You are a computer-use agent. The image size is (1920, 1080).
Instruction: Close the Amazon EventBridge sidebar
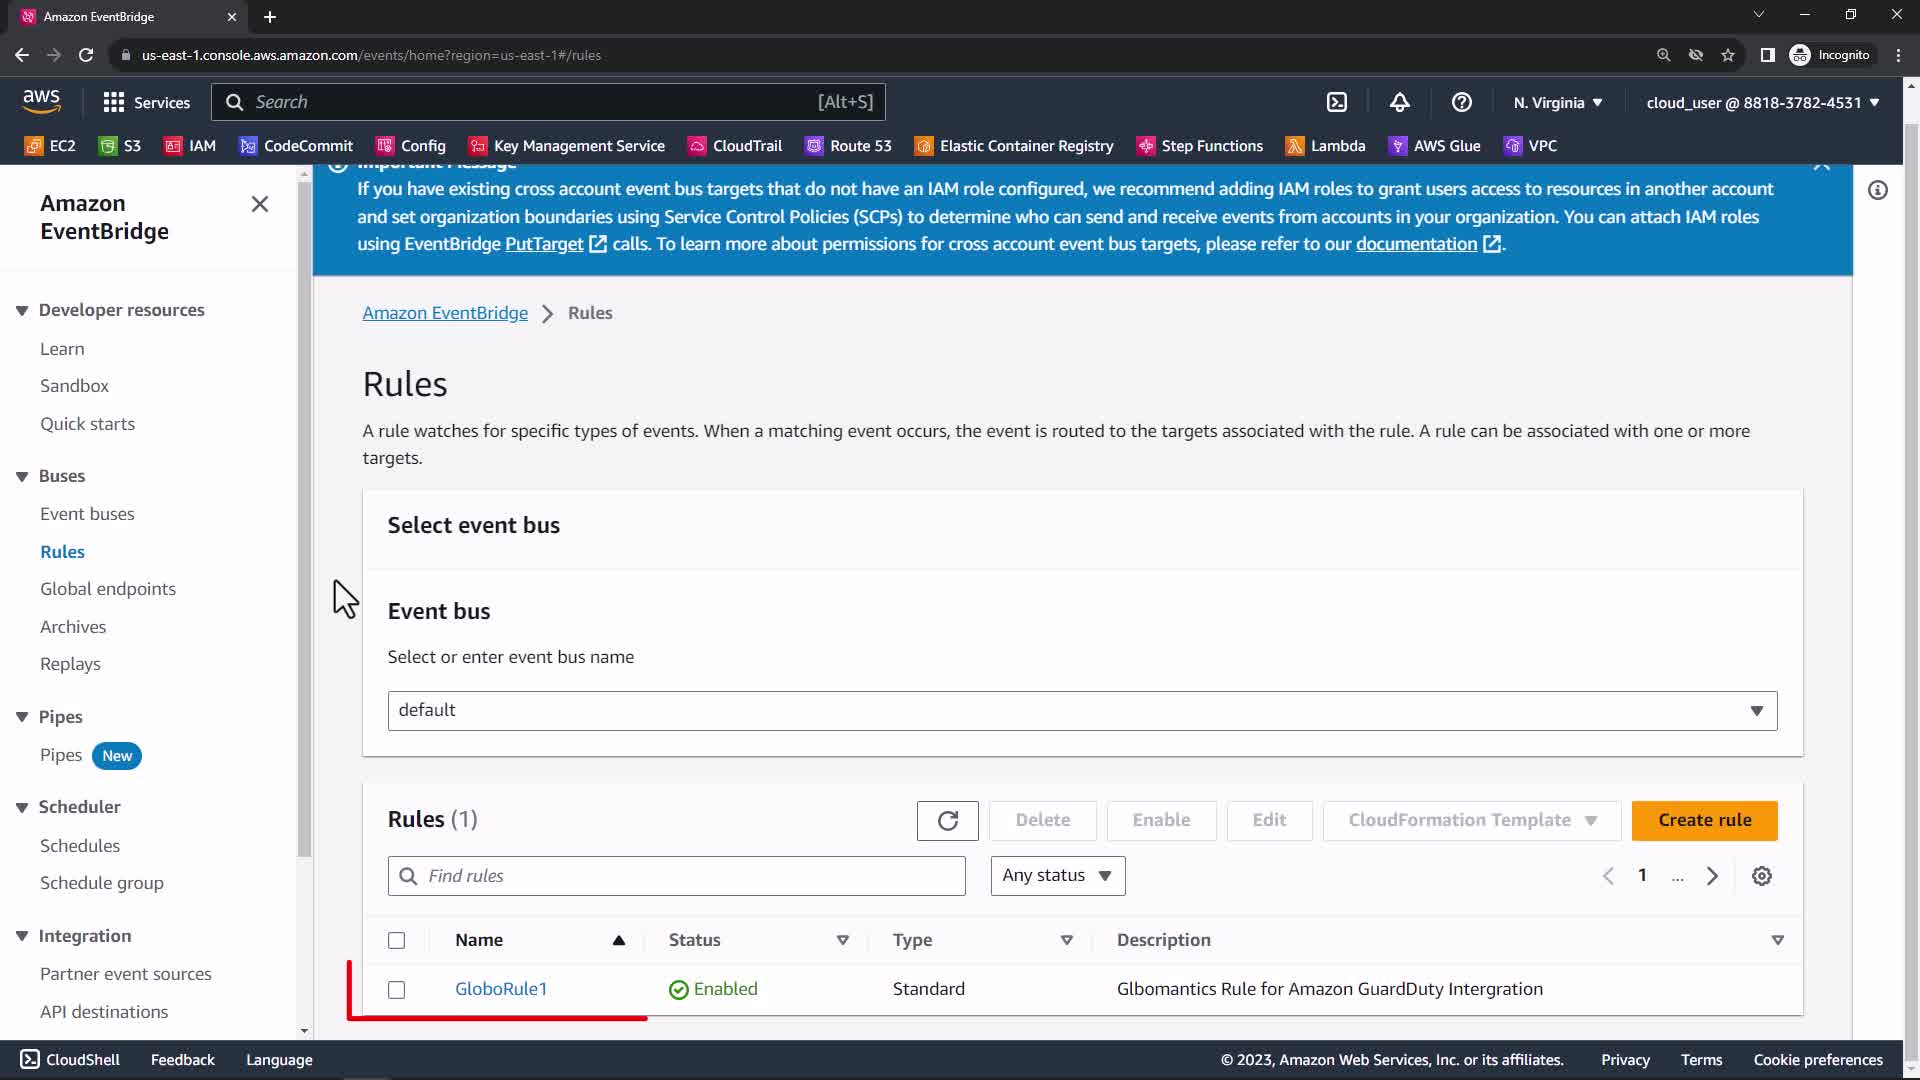pos(259,204)
